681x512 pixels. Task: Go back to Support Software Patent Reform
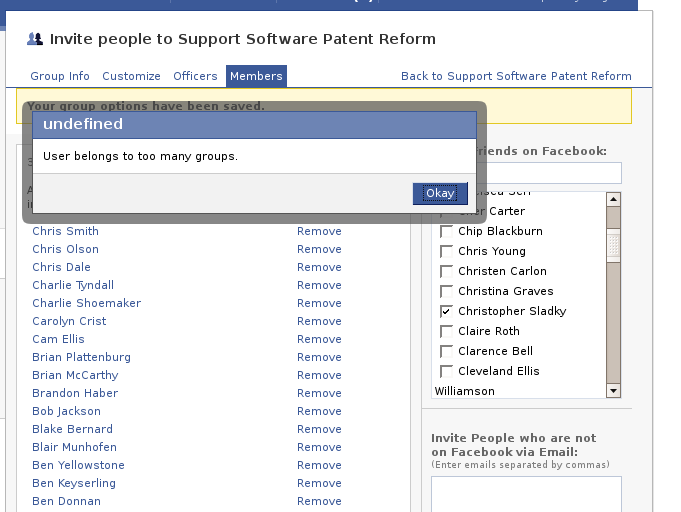point(516,76)
